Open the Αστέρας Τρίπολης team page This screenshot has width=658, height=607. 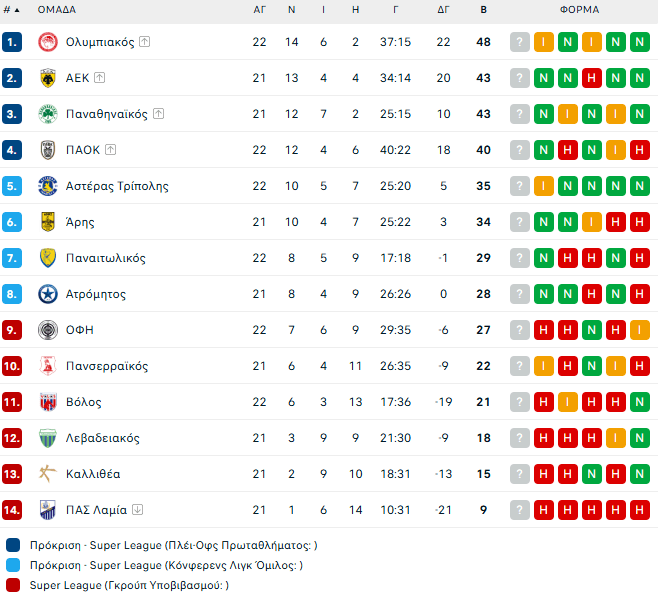(117, 186)
